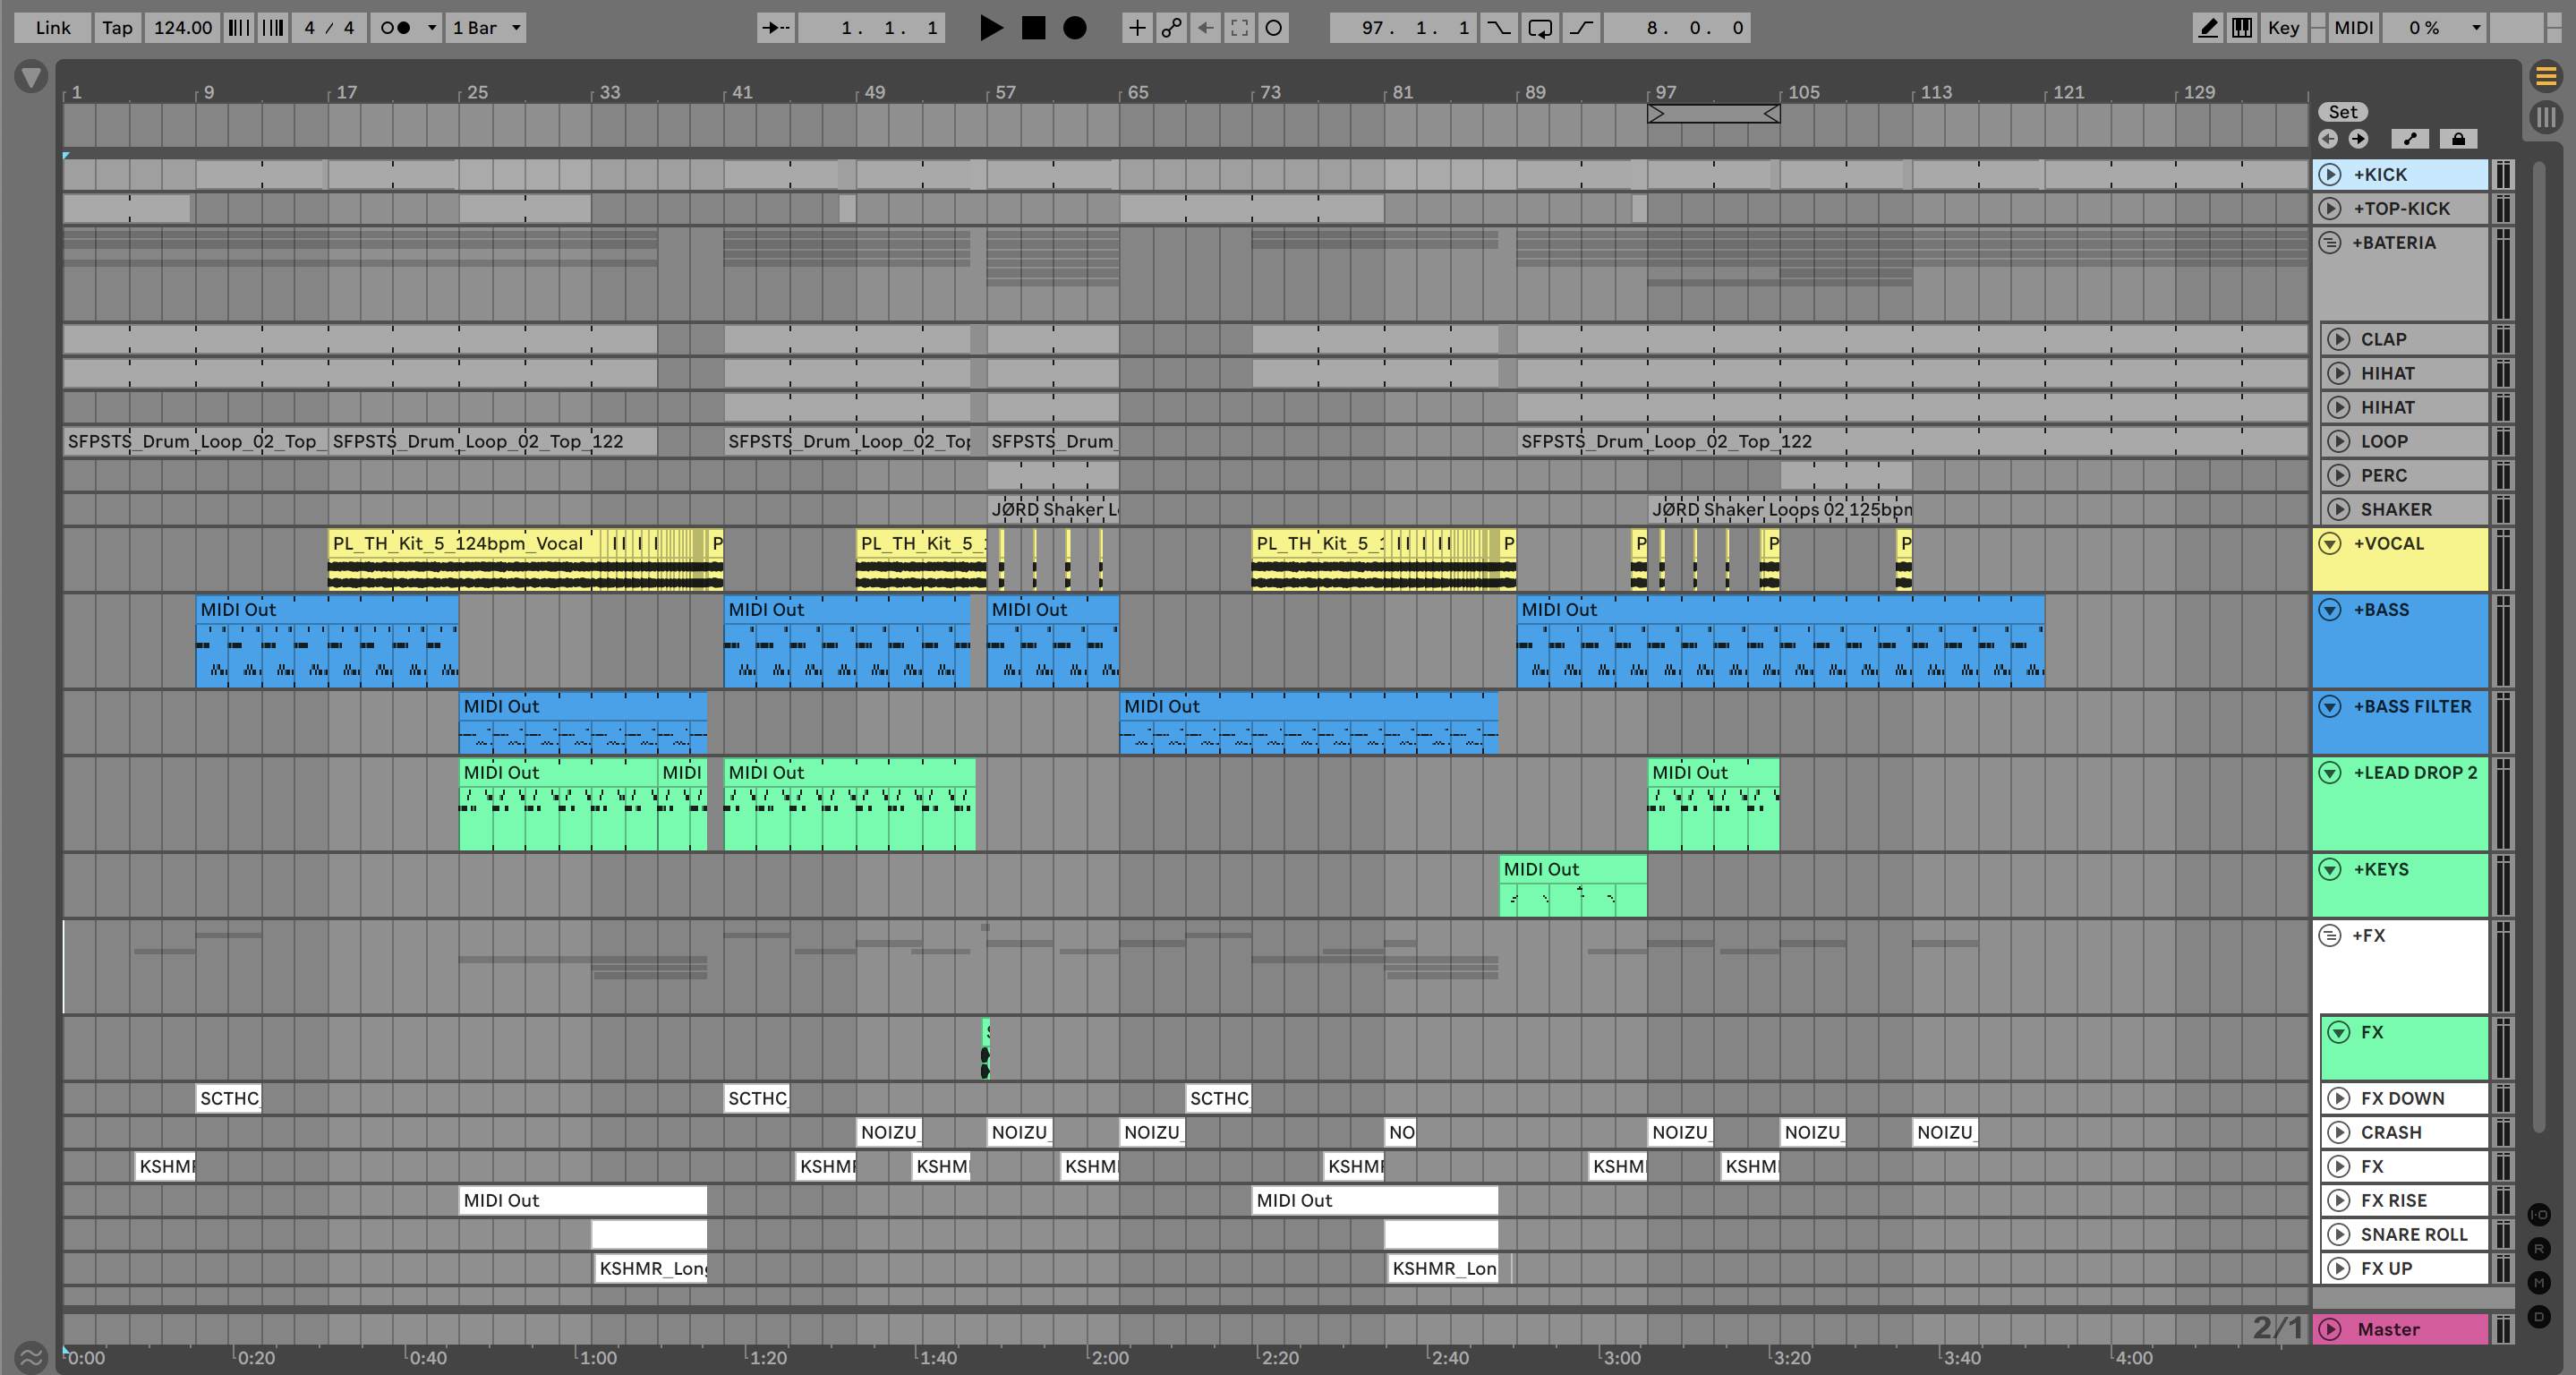This screenshot has height=1375, width=2576.
Task: Start playback with the Play button
Action: (990, 28)
